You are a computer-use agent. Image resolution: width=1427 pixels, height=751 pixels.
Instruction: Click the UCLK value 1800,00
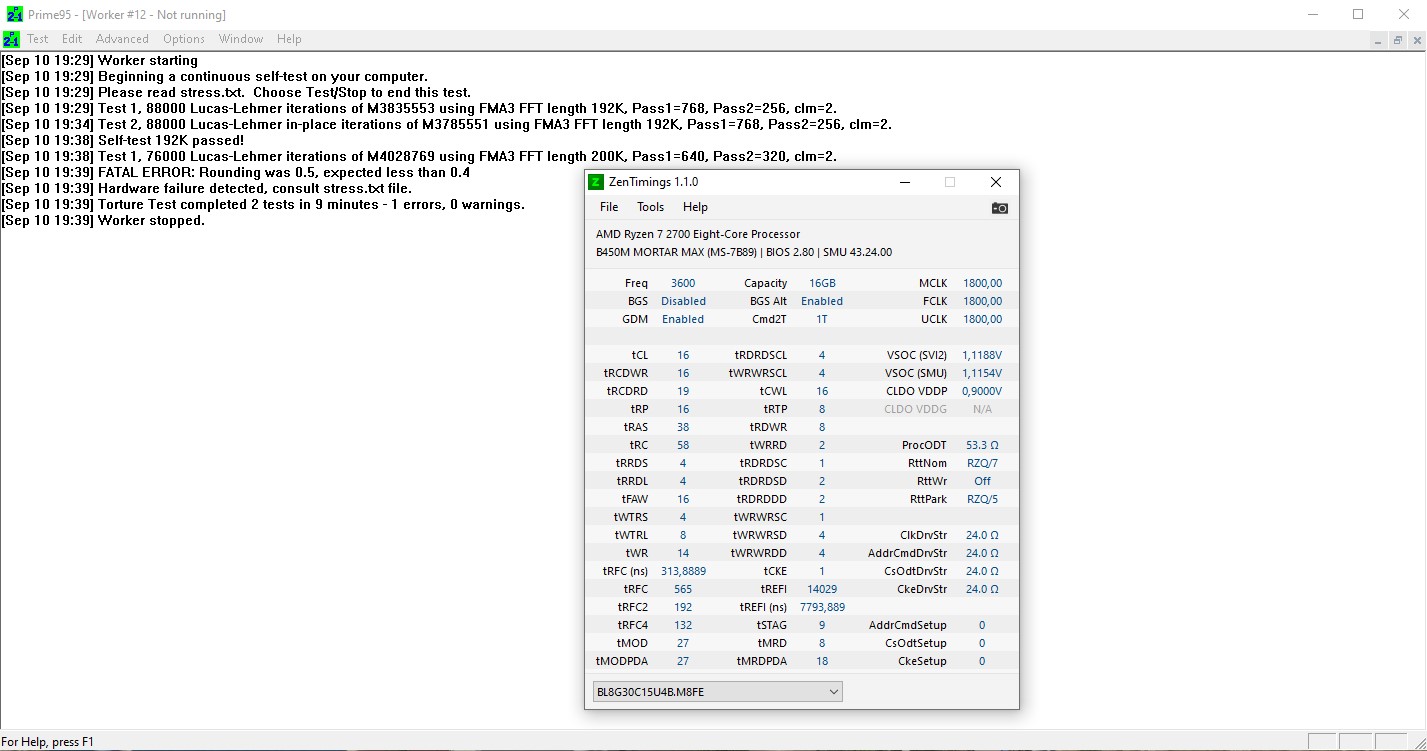click(982, 319)
